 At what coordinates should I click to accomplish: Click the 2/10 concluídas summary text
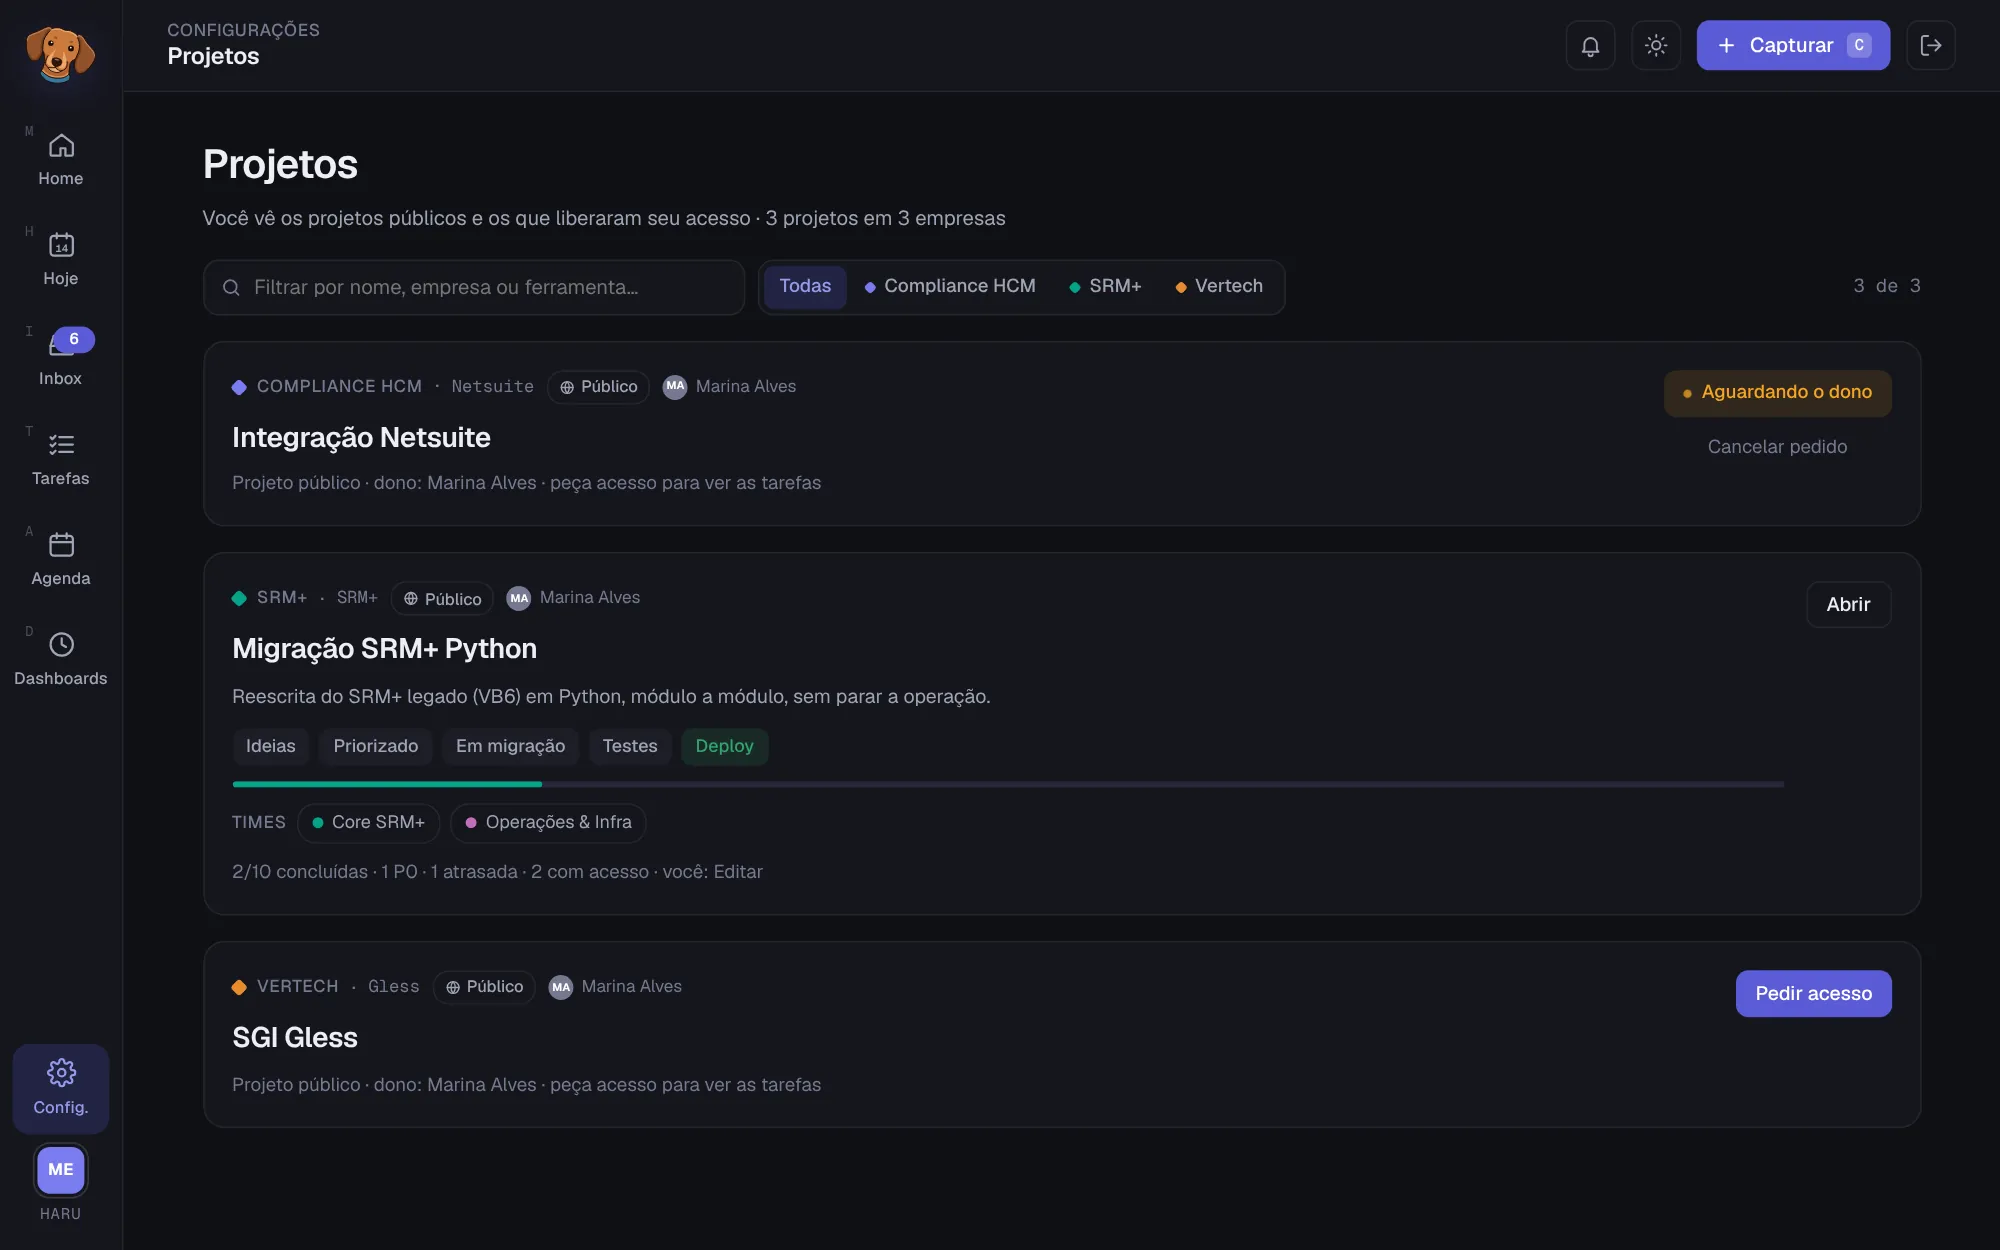click(x=300, y=872)
